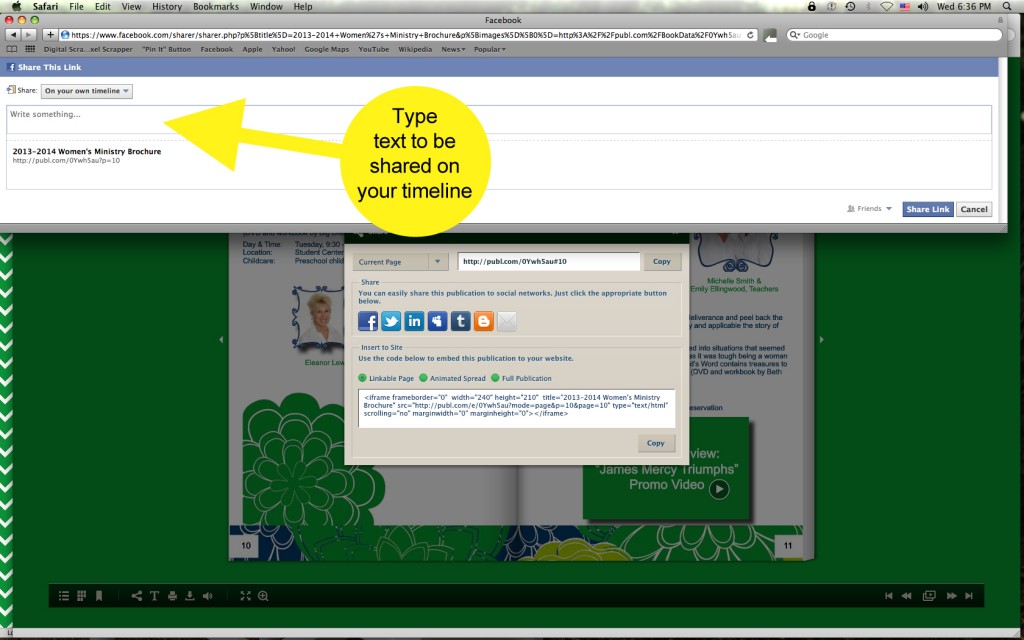
Task: Share the publication to Facebook in share dialog
Action: pos(368,321)
